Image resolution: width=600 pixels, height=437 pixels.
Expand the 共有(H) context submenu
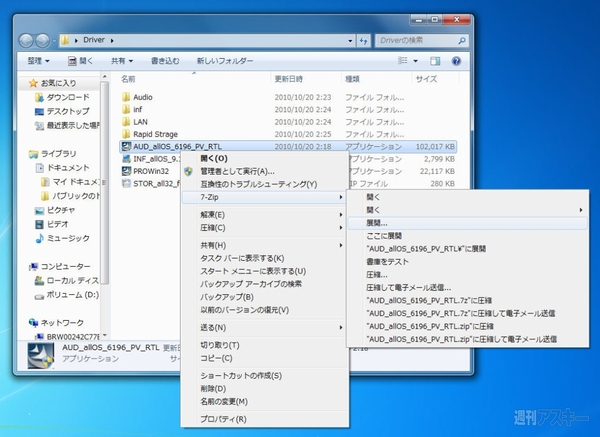point(264,245)
